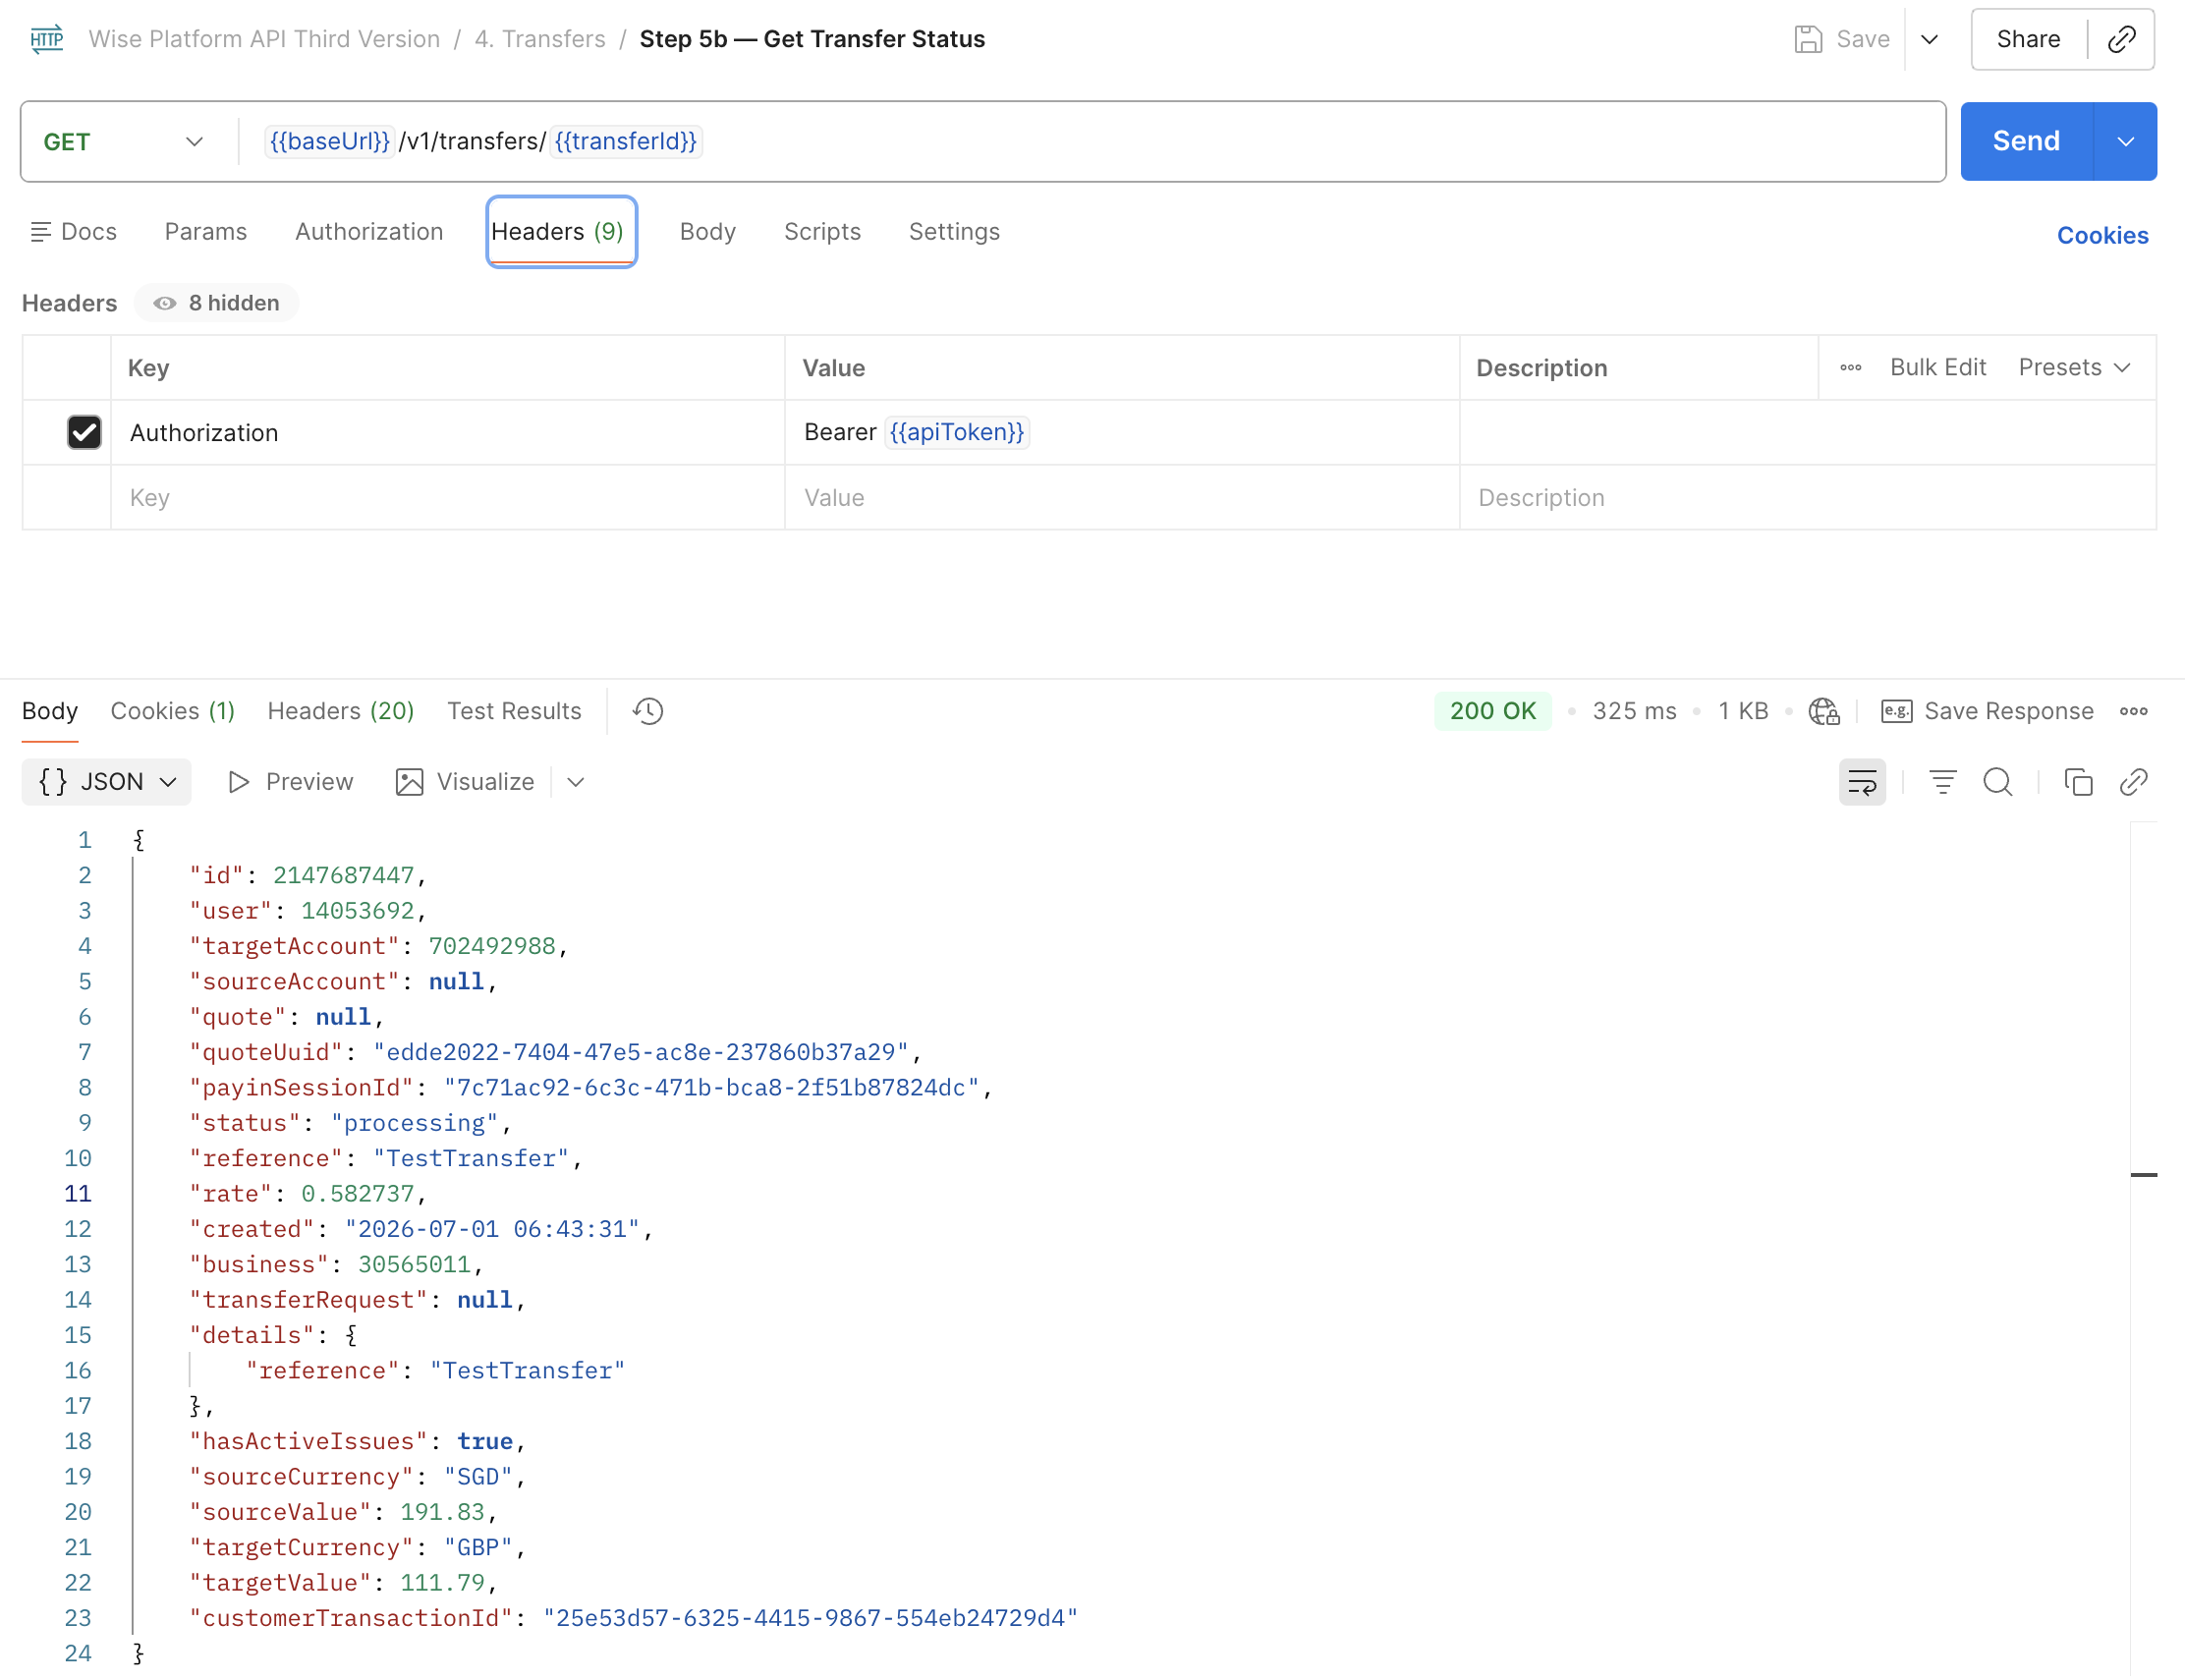
Task: Click the Docs list icon
Action: [x=40, y=232]
